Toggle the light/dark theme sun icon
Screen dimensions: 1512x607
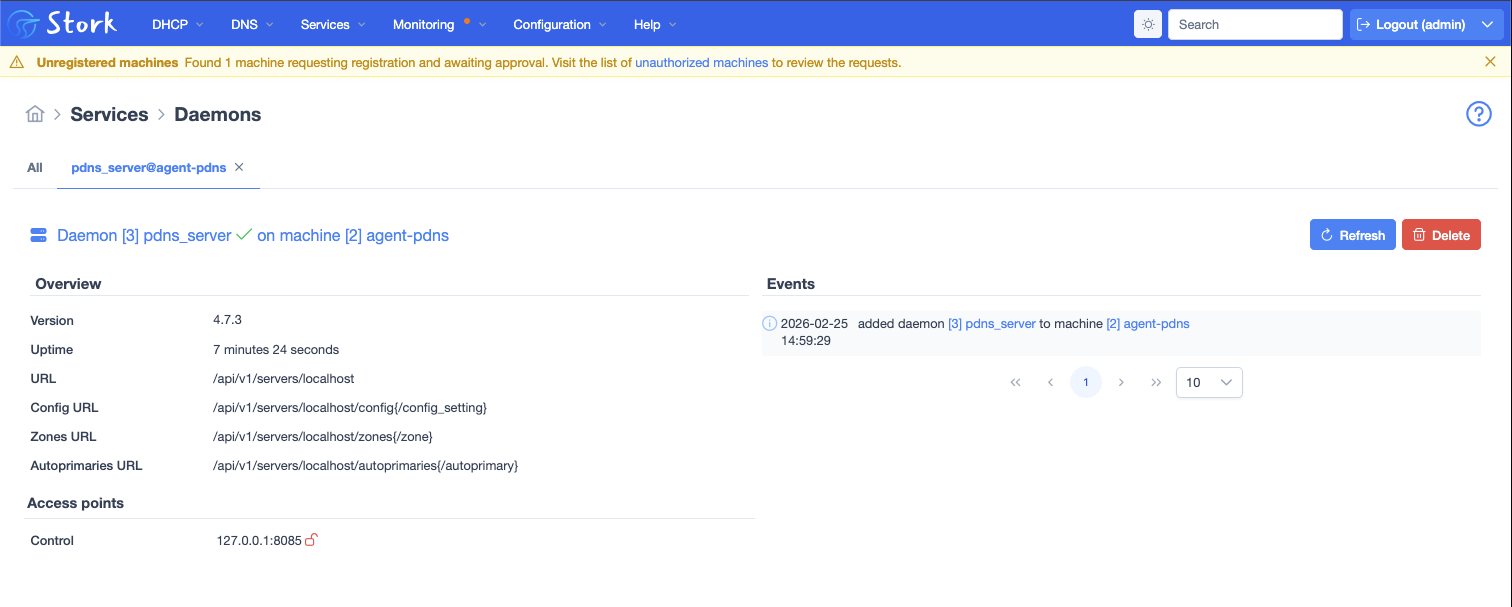(1147, 24)
